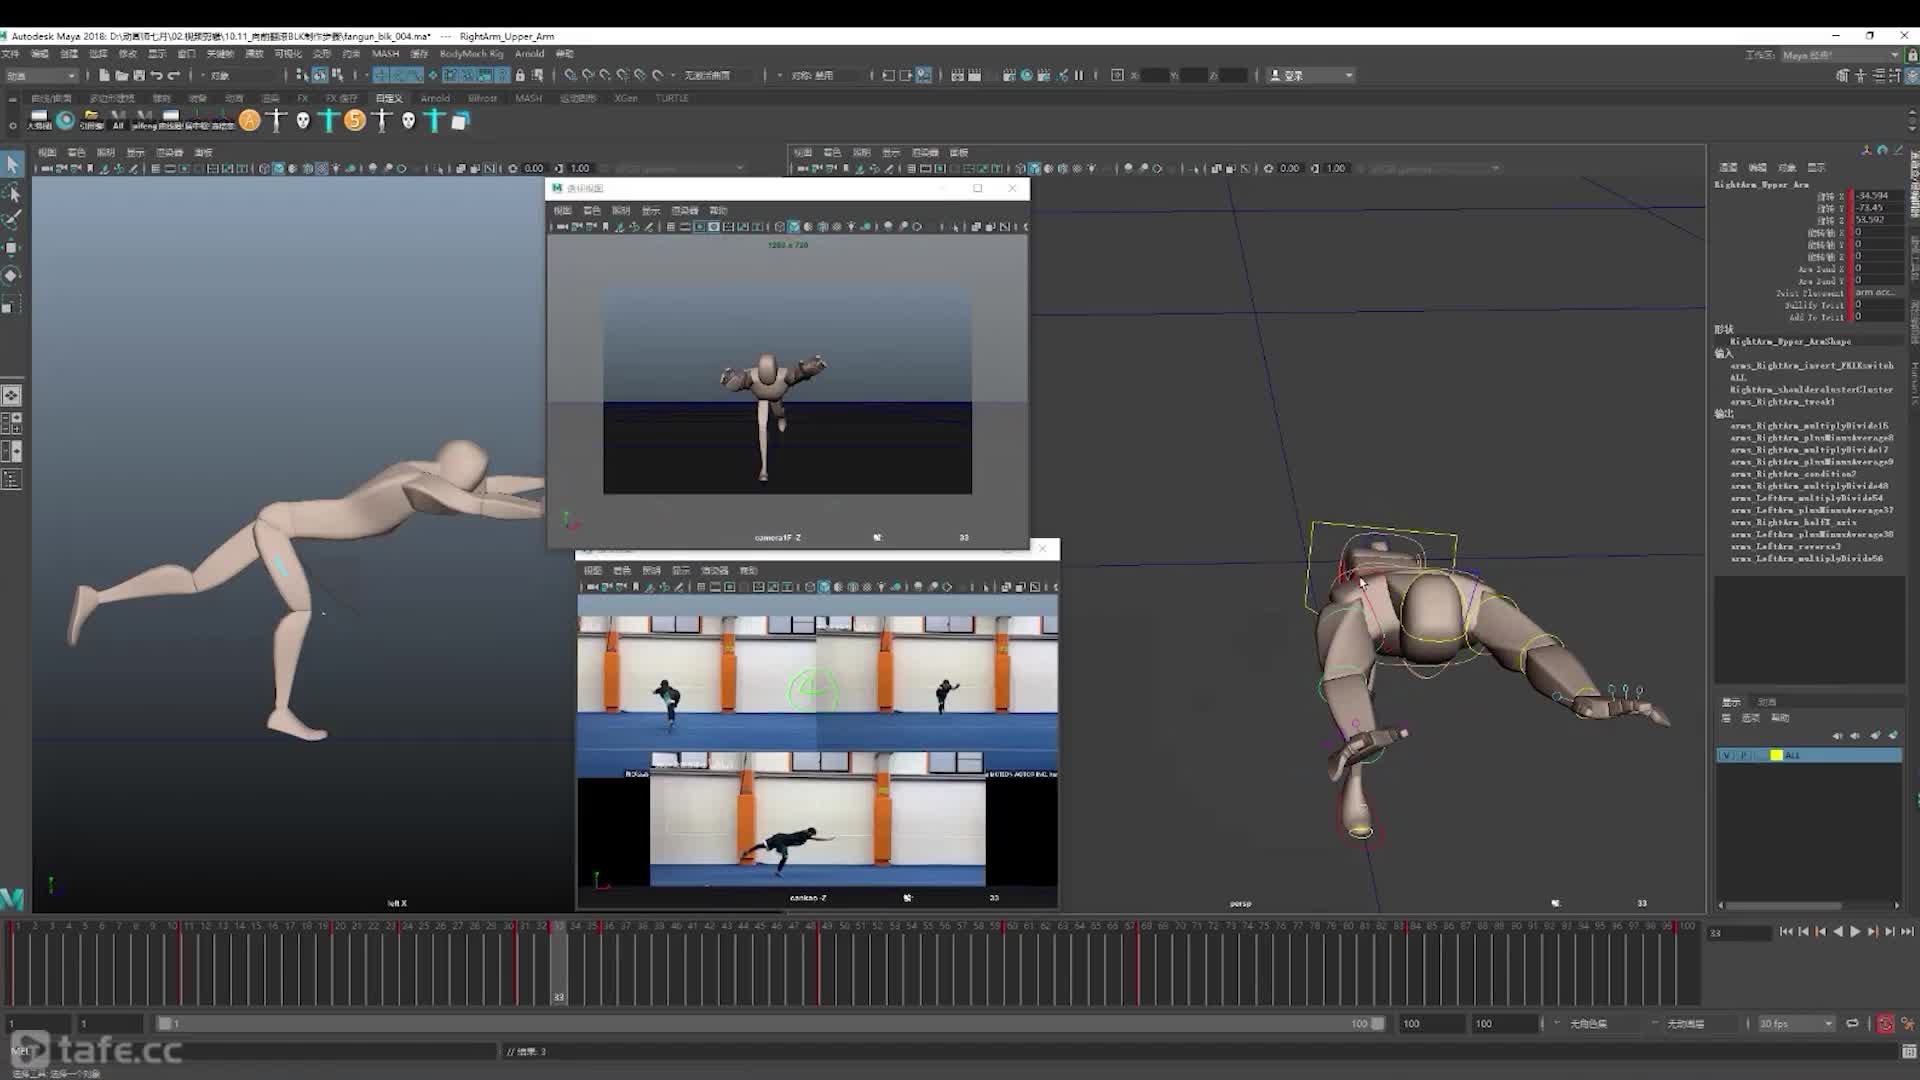The height and width of the screenshot is (1080, 1920).
Task: Click the Rotate tool in the toolbox
Action: [x=12, y=276]
